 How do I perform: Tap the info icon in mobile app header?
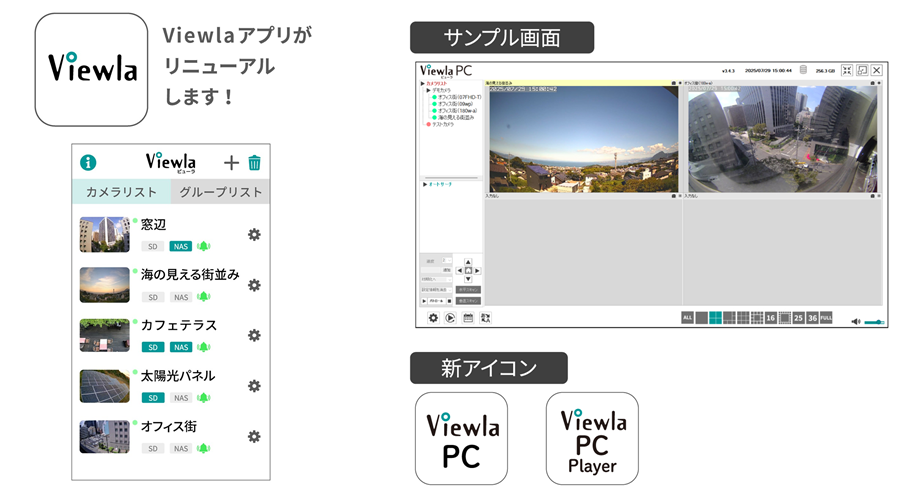tap(88, 162)
